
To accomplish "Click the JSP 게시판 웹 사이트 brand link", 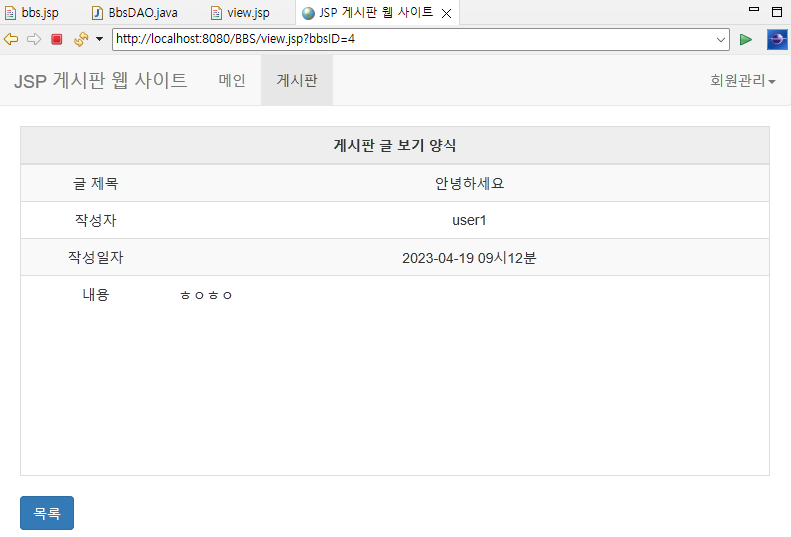I will coord(101,81).
